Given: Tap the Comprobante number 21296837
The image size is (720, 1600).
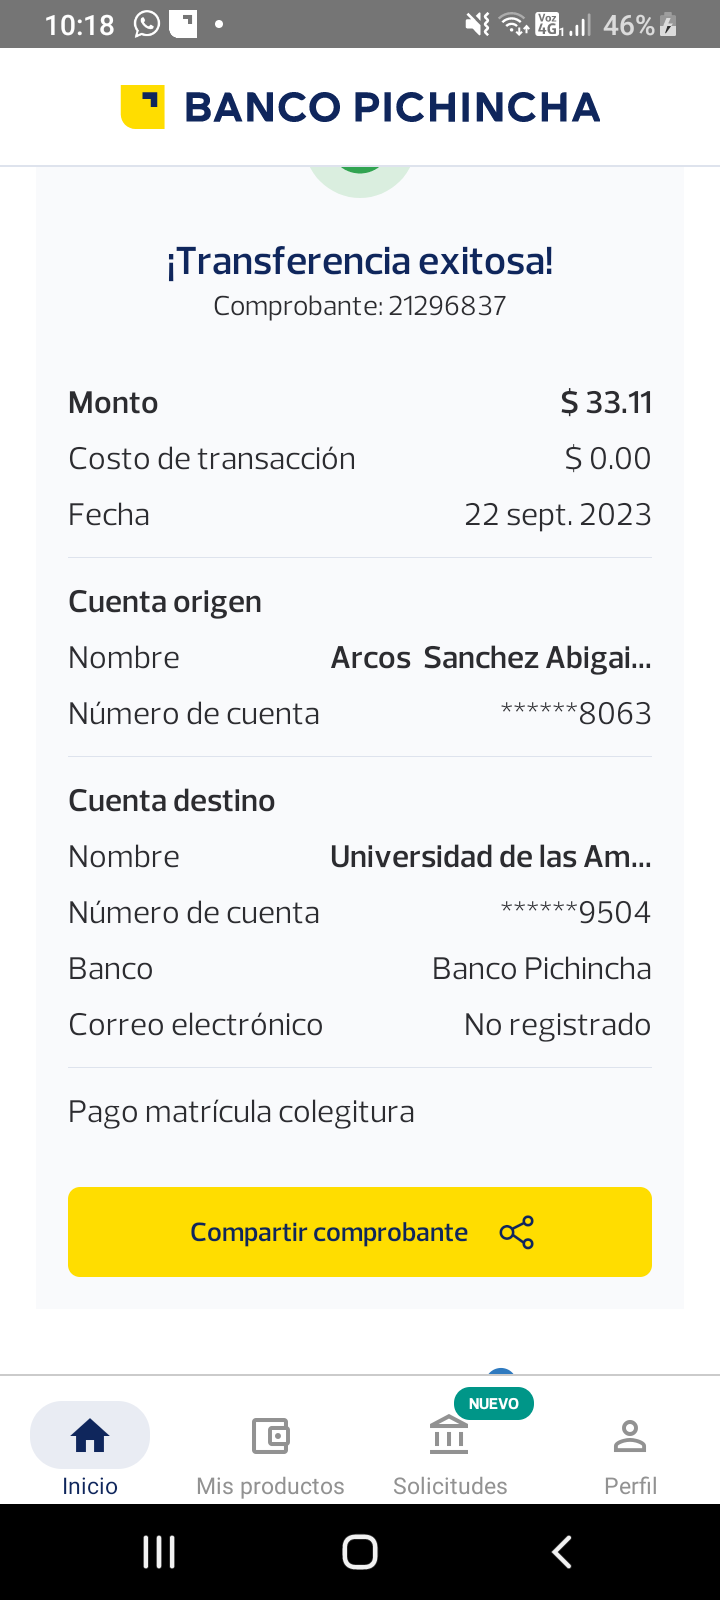Looking at the screenshot, I should pos(447,306).
